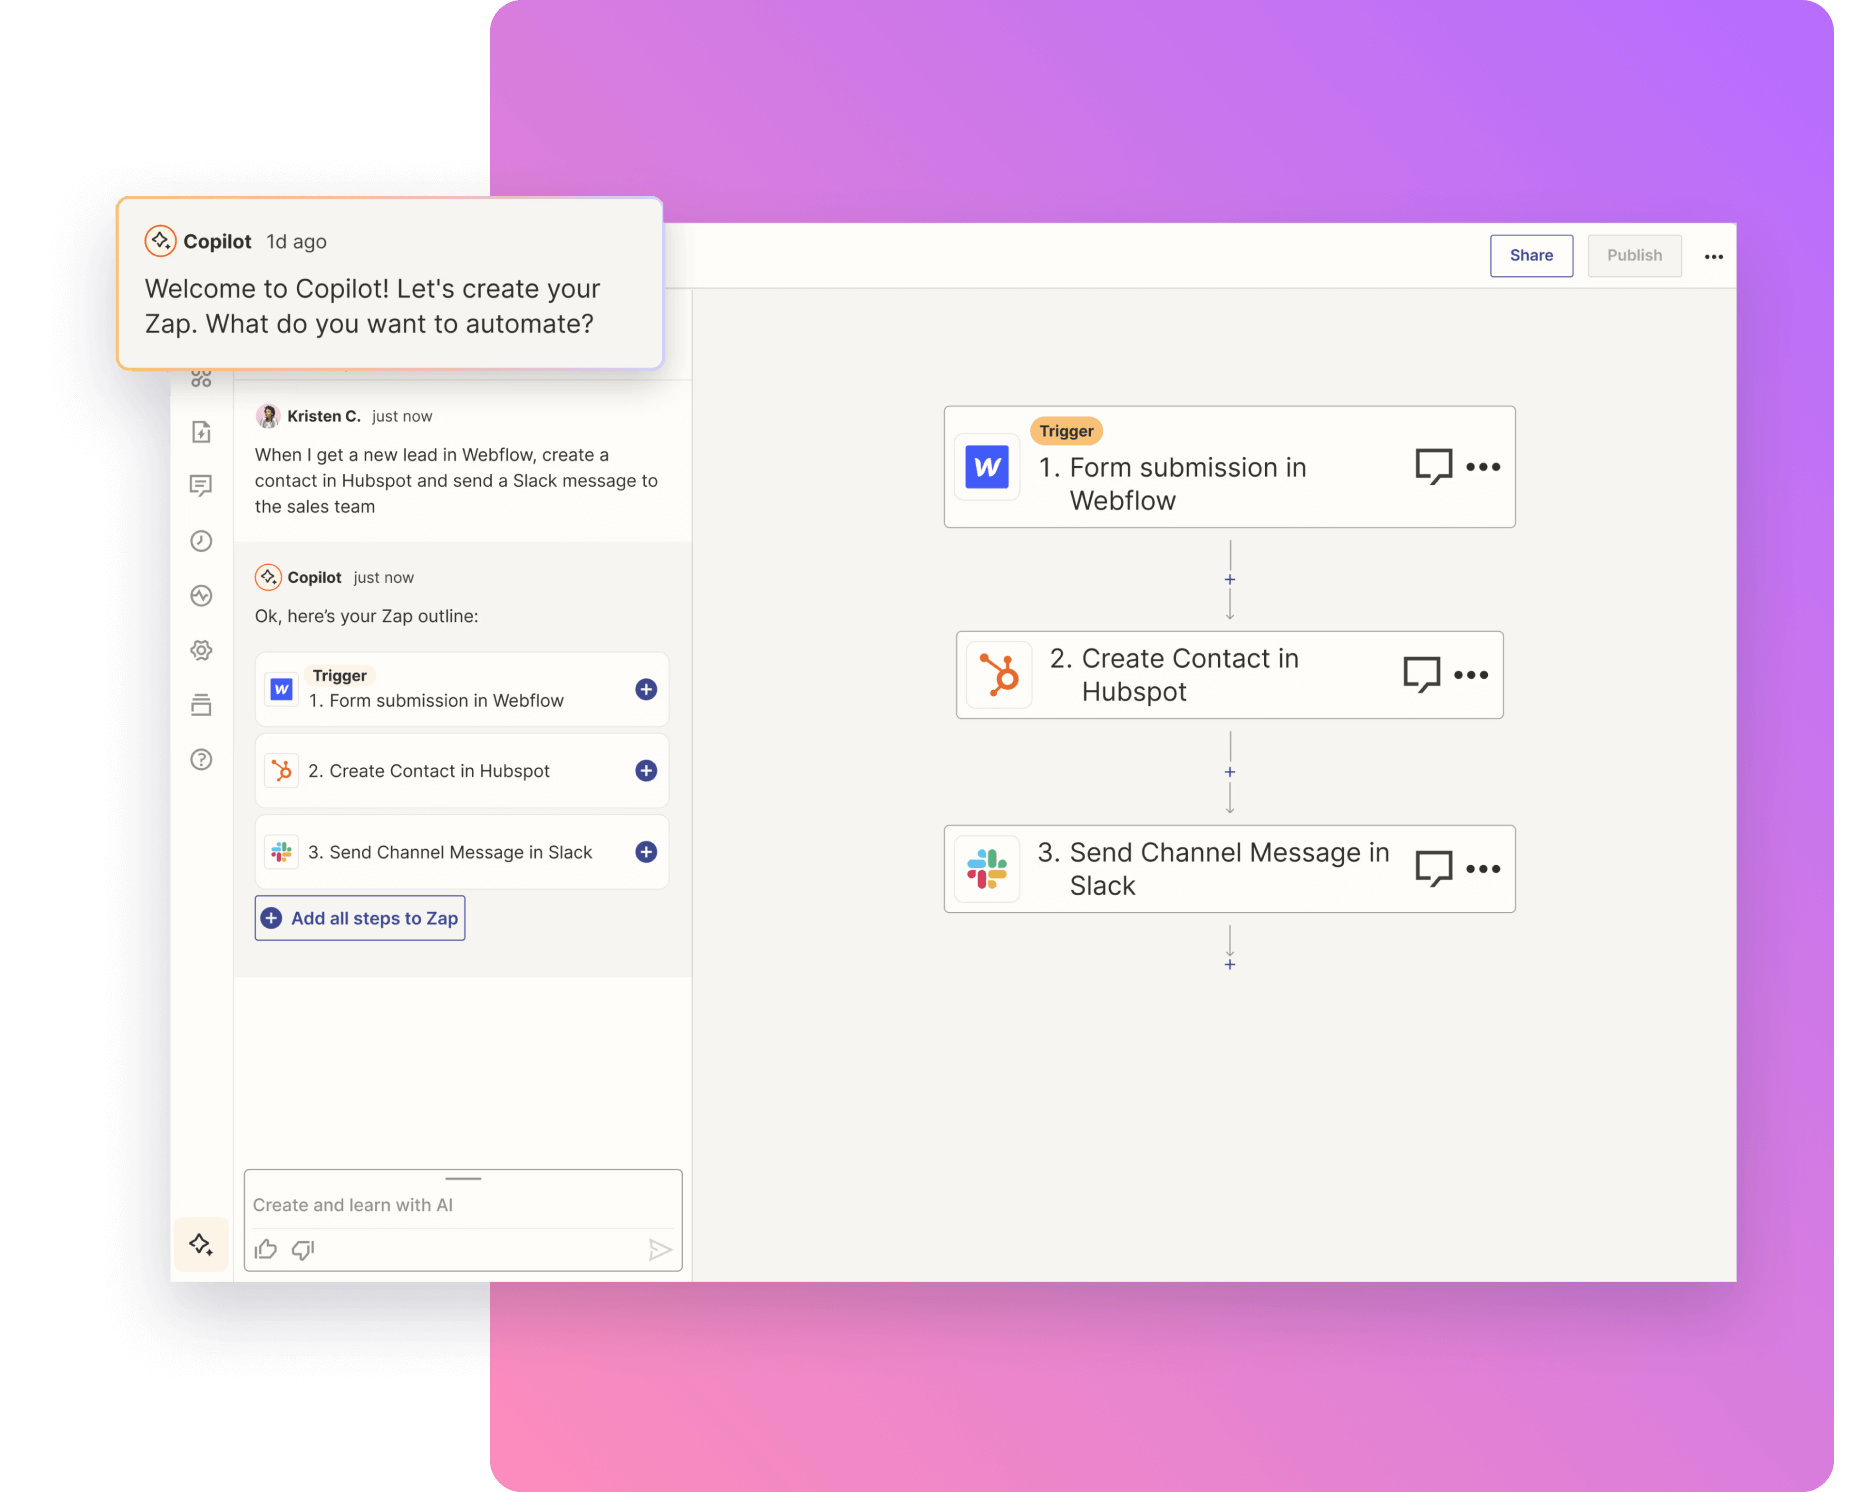Select the Send Channel Message in Slack canvas step
Image resolution: width=1862 pixels, height=1492 pixels.
coord(1230,869)
